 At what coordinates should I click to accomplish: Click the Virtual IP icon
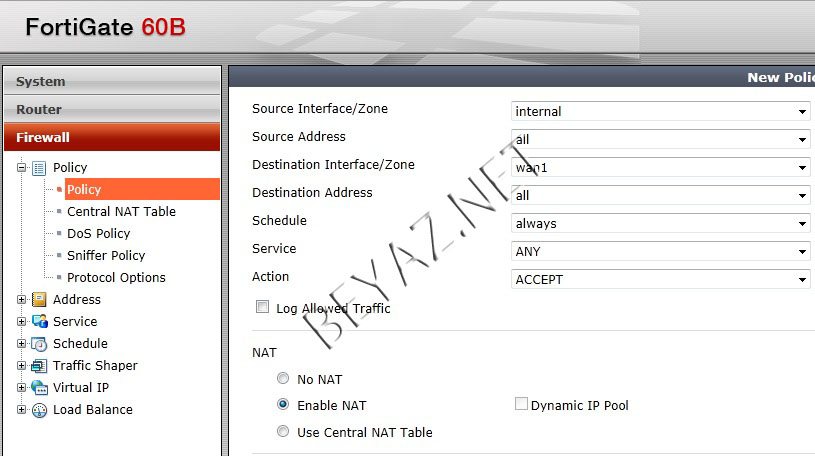point(40,387)
